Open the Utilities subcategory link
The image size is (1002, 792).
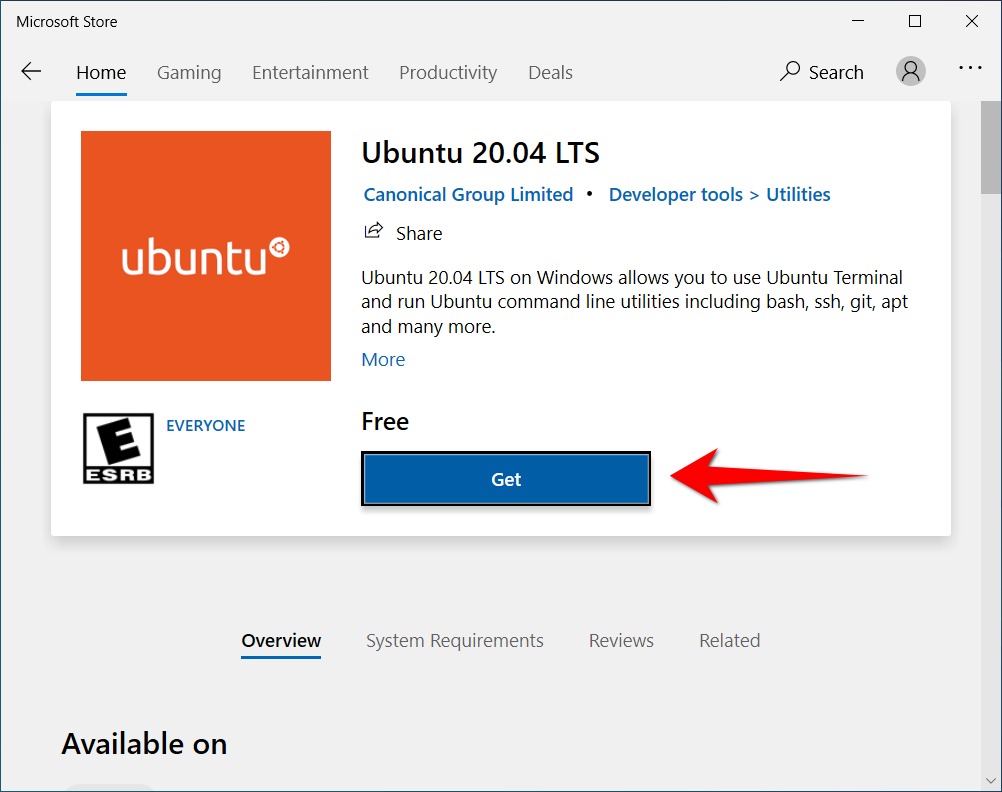coord(798,194)
